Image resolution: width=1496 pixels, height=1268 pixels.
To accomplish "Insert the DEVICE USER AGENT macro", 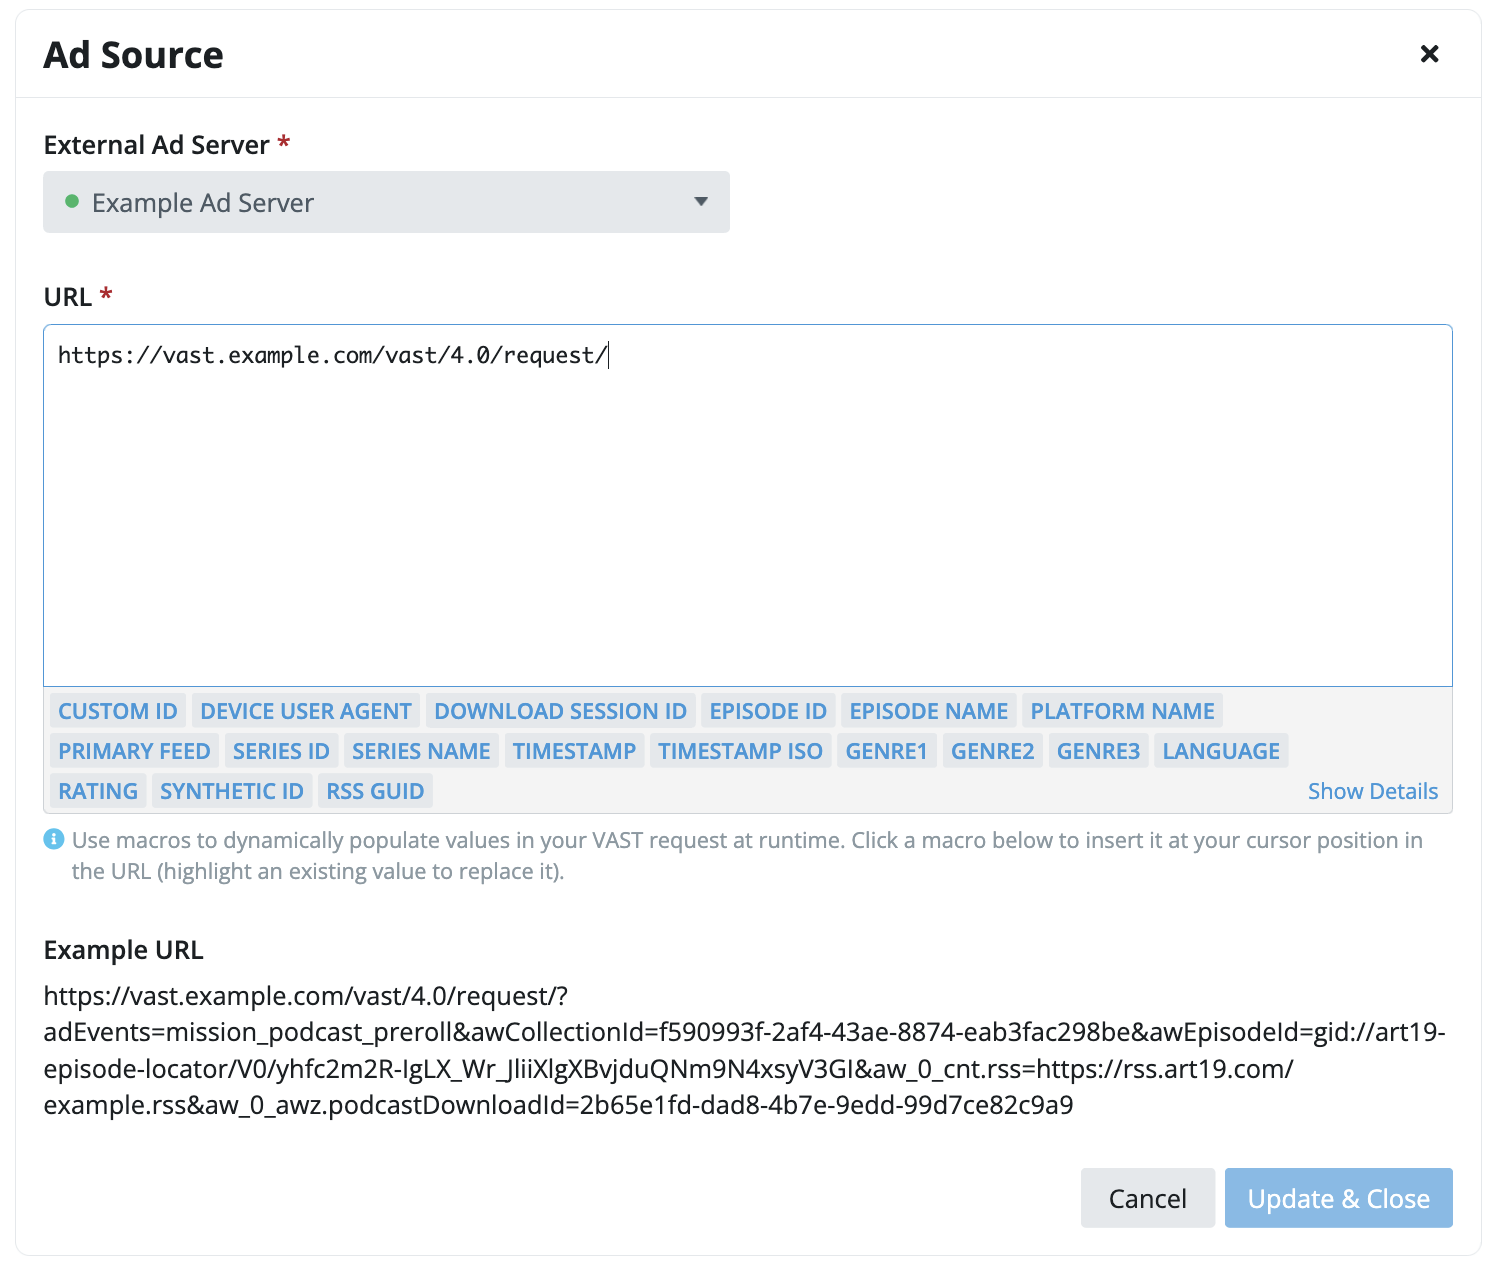I will [x=306, y=711].
